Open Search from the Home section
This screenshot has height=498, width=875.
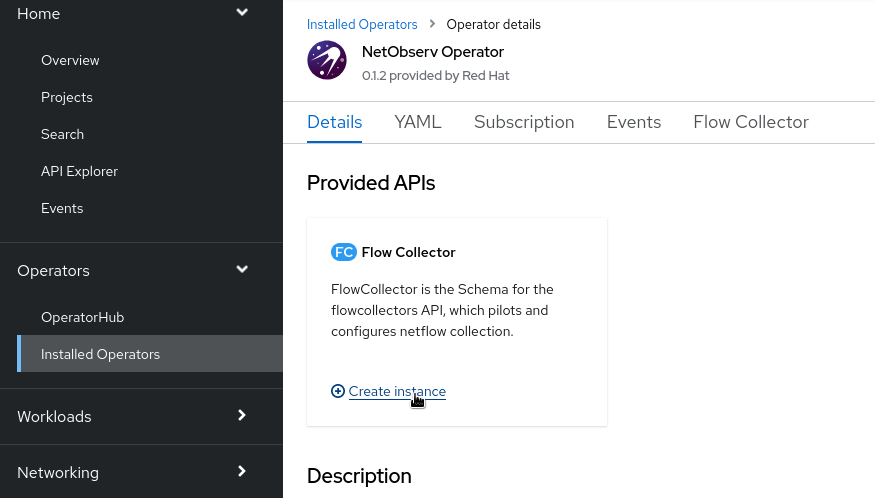[x=62, y=135]
